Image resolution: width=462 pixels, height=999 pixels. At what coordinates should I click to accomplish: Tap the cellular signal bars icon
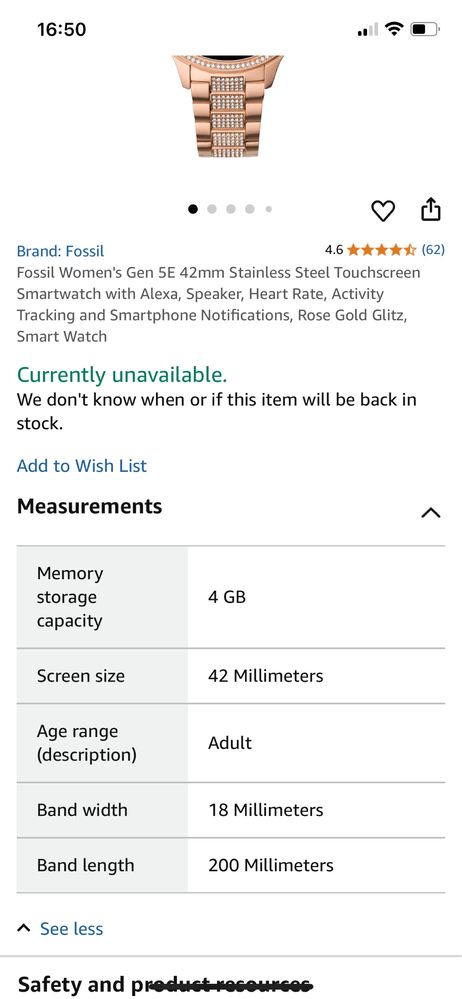pos(368,29)
